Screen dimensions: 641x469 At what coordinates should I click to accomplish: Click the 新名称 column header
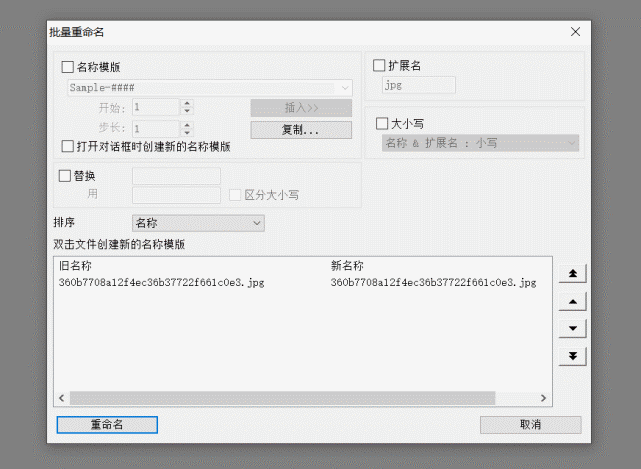347,266
